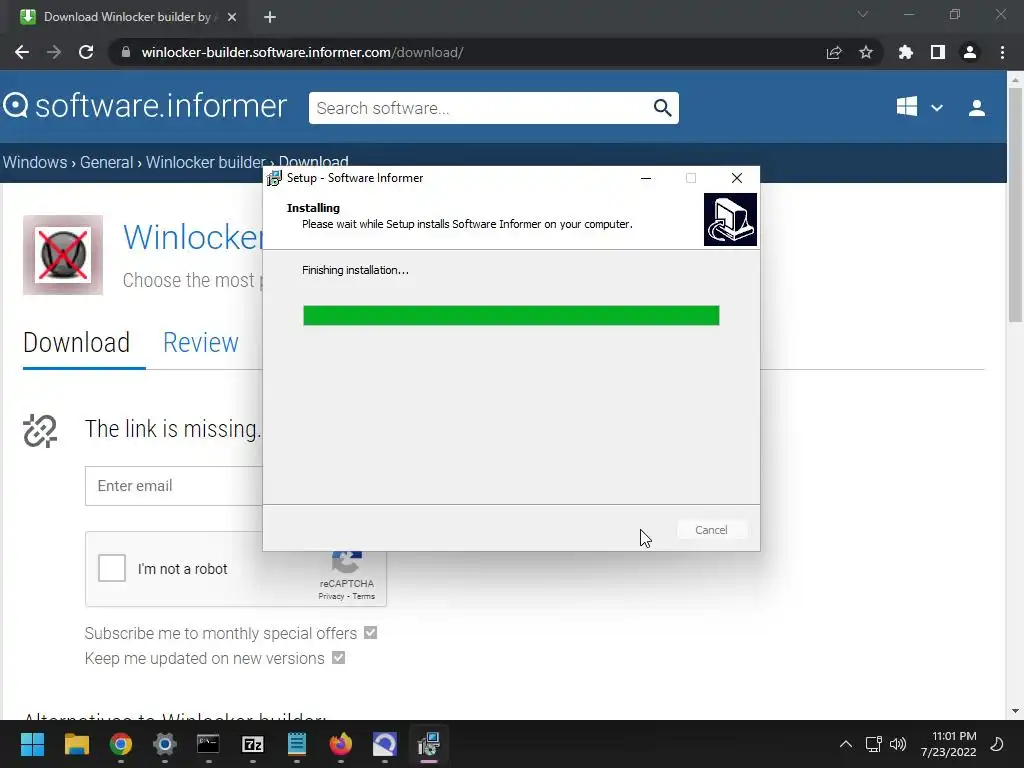Screen dimensions: 1024x768
Task: Open the clock showing 11:01 PM
Action: coord(948,744)
